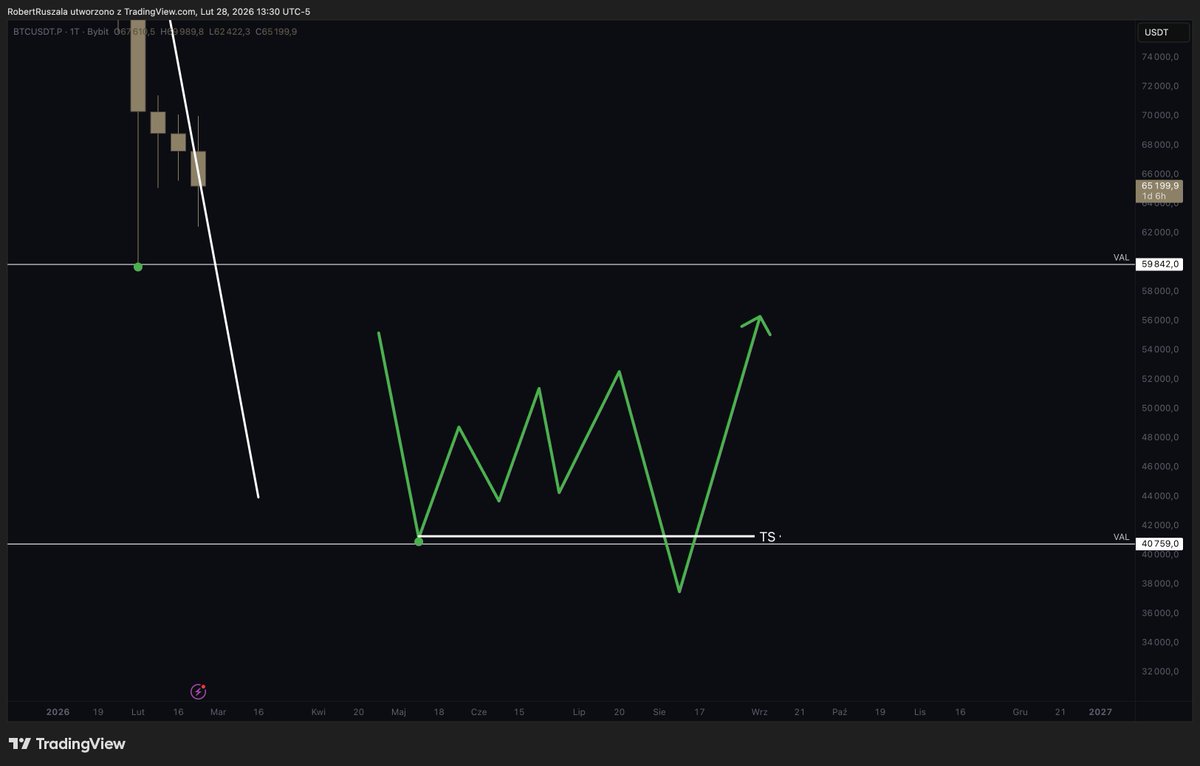Click the 32 000,0 price axis label
Screen dimensions: 1200x766
(x=1161, y=671)
